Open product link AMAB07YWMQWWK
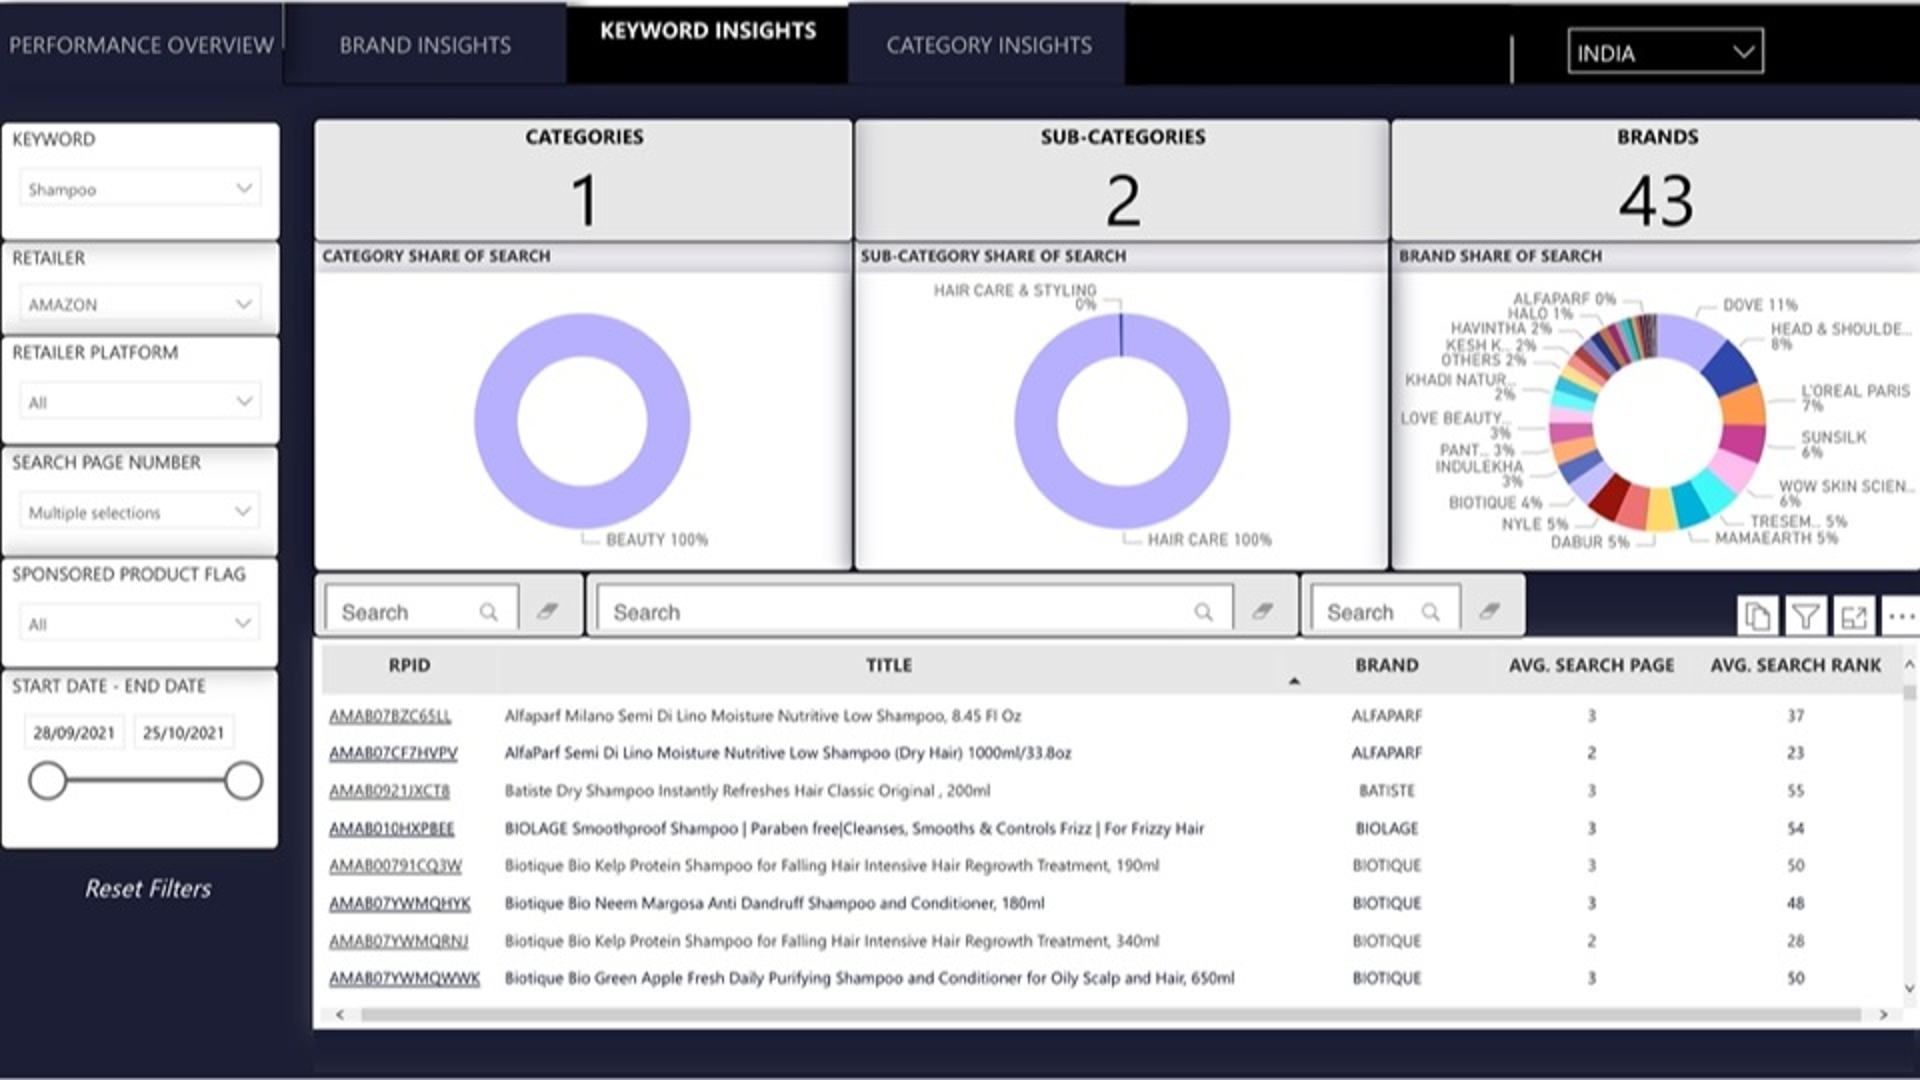The image size is (1920, 1080). tap(404, 979)
